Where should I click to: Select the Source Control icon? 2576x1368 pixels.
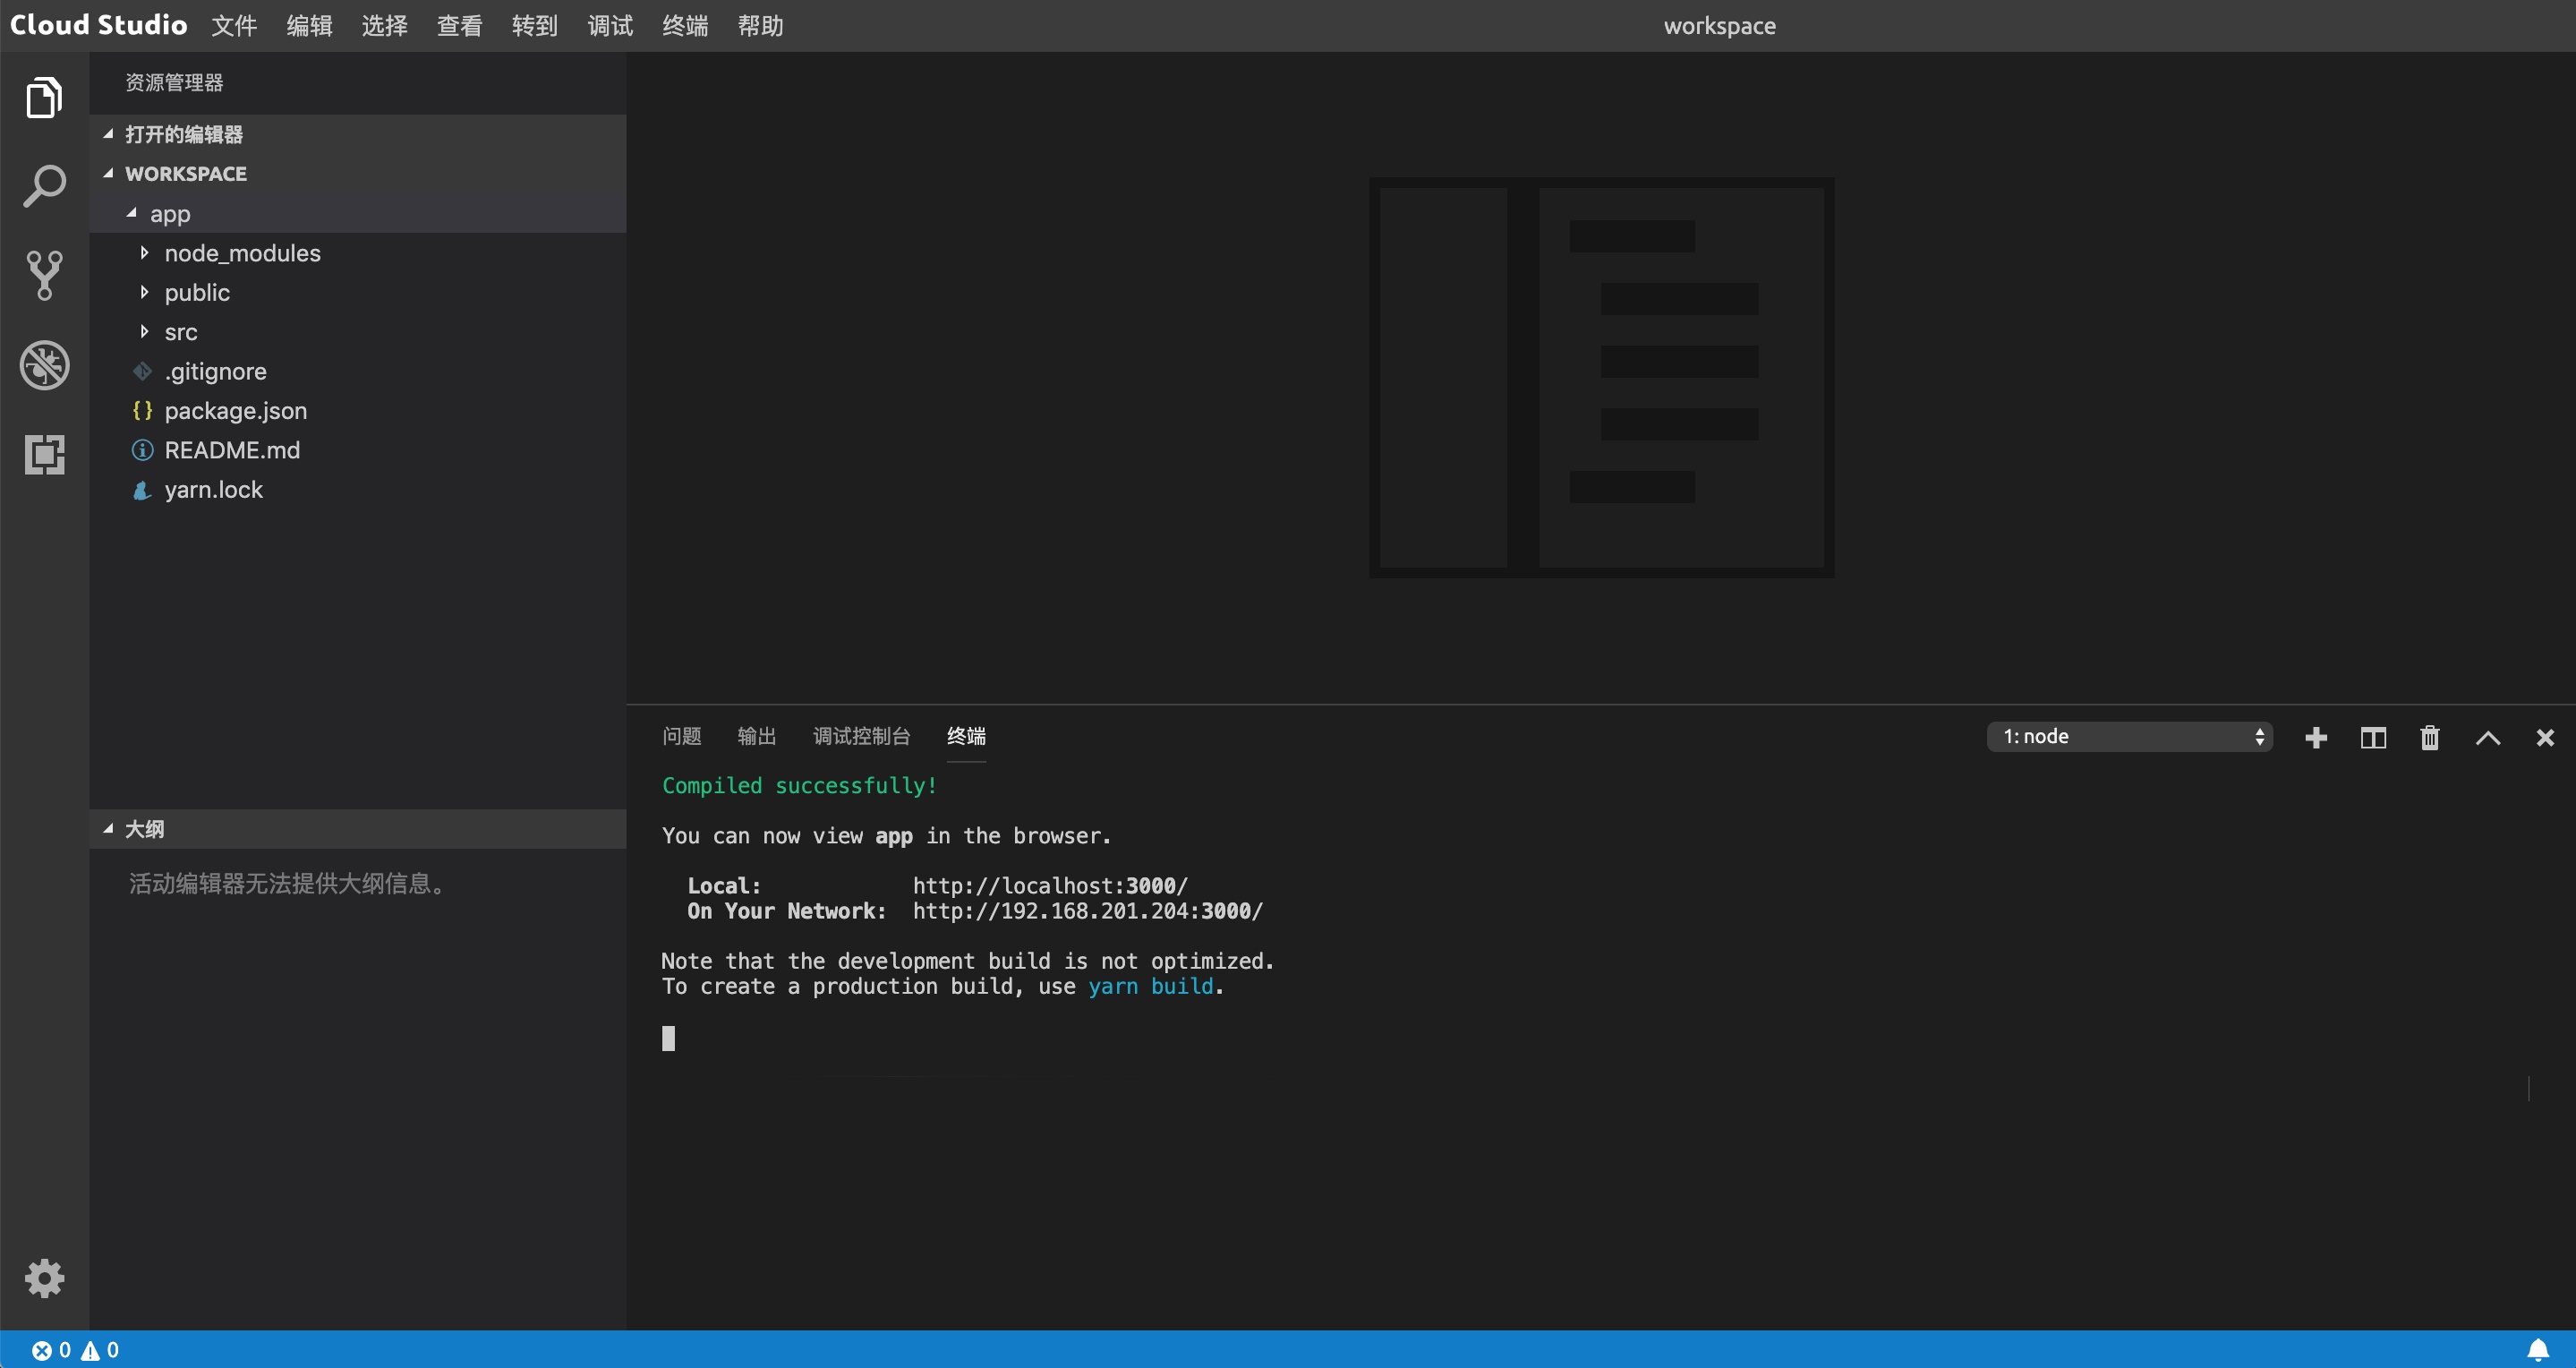(x=44, y=275)
